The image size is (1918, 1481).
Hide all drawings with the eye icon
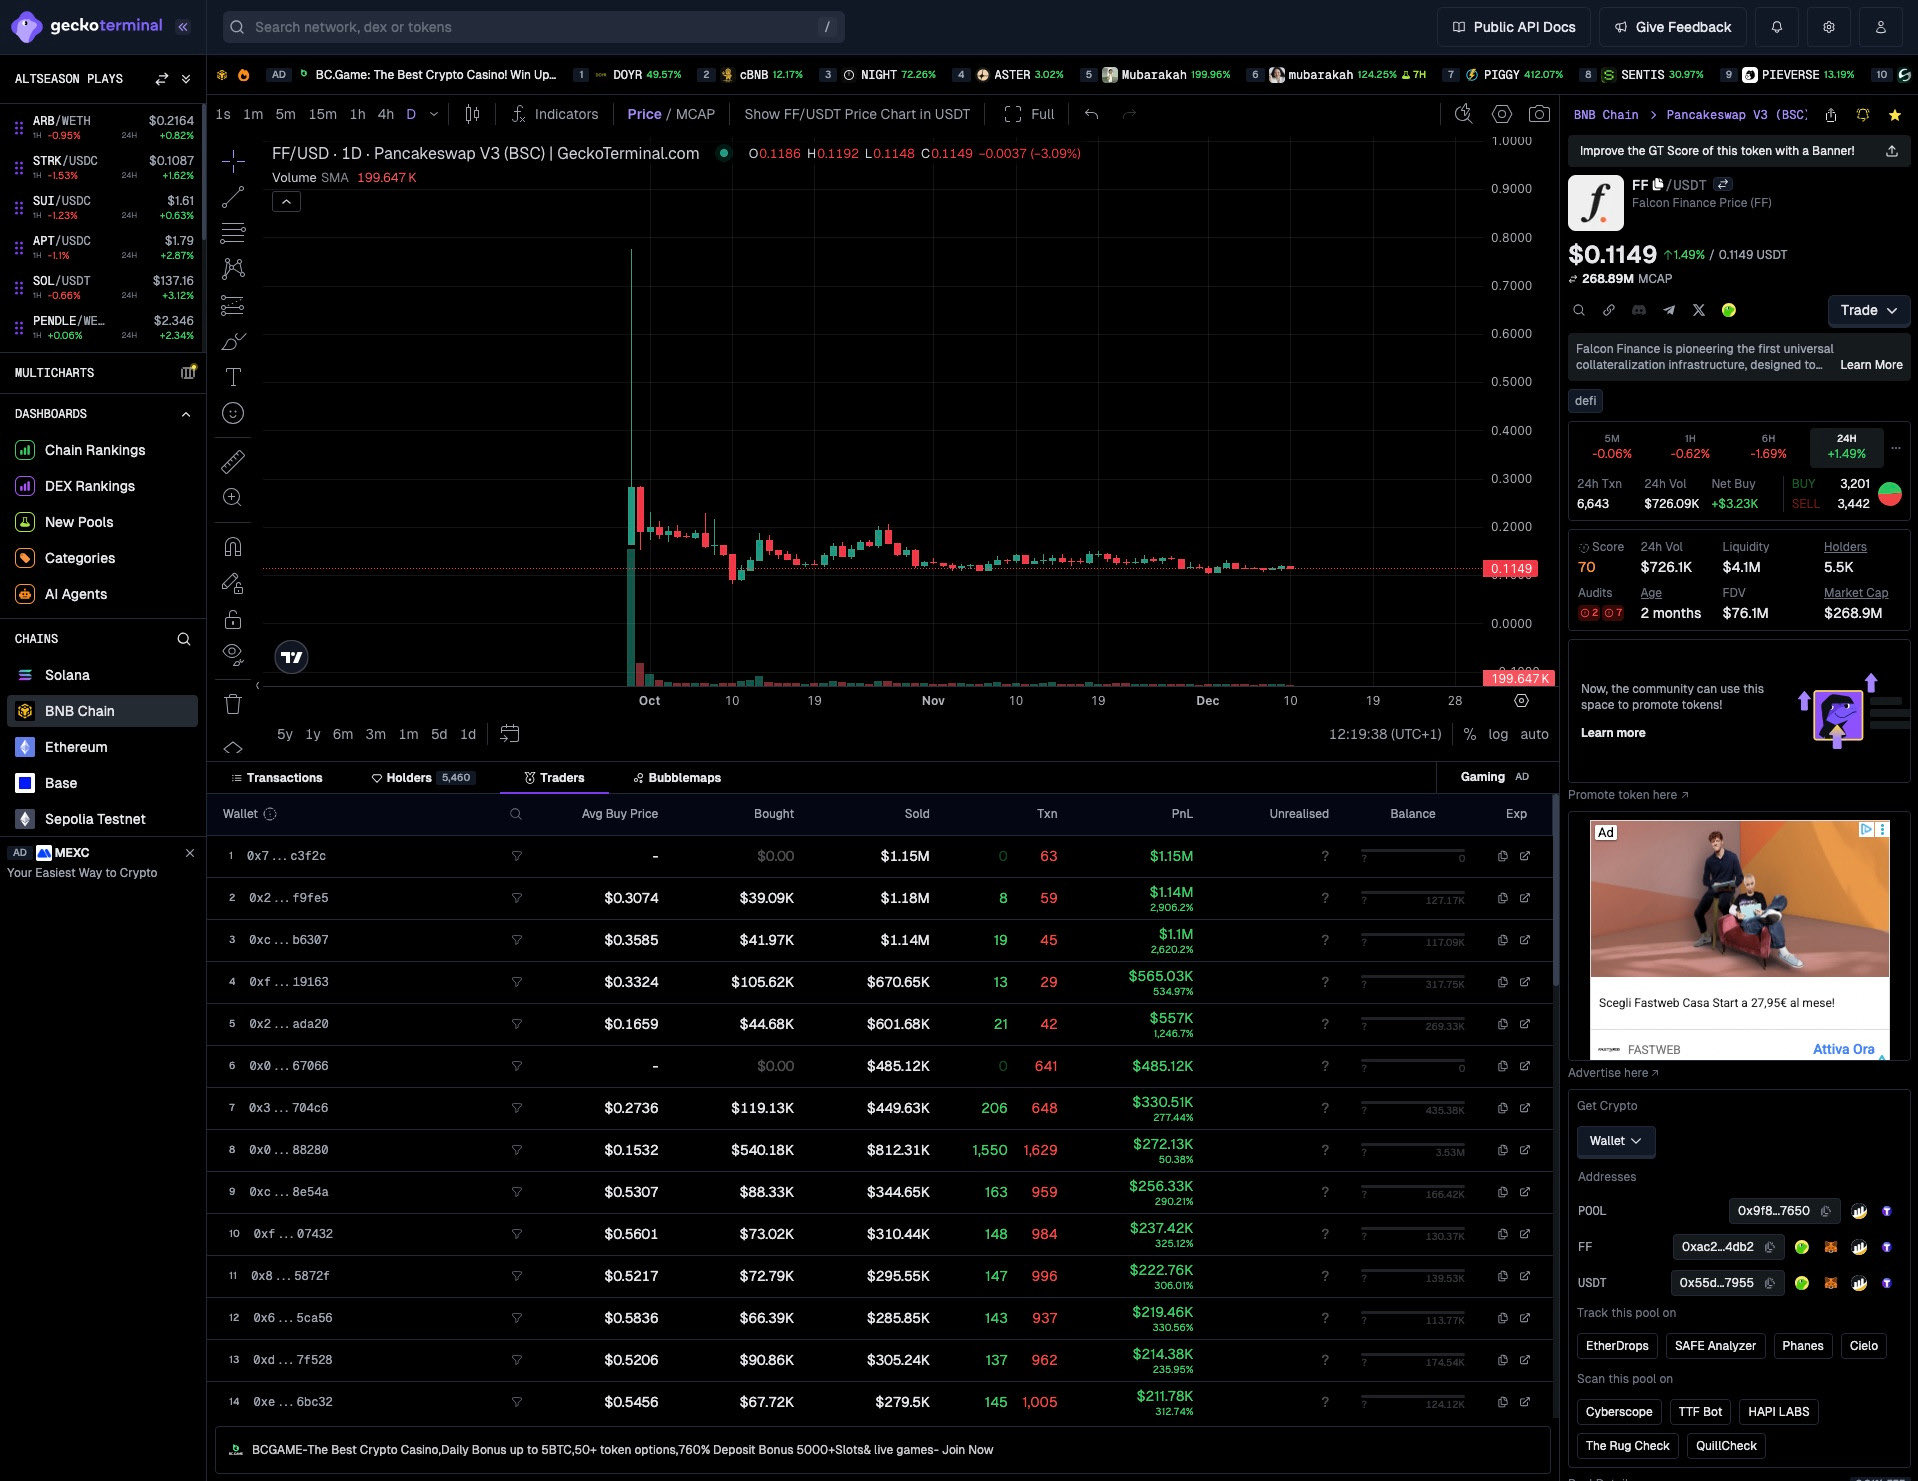[233, 654]
